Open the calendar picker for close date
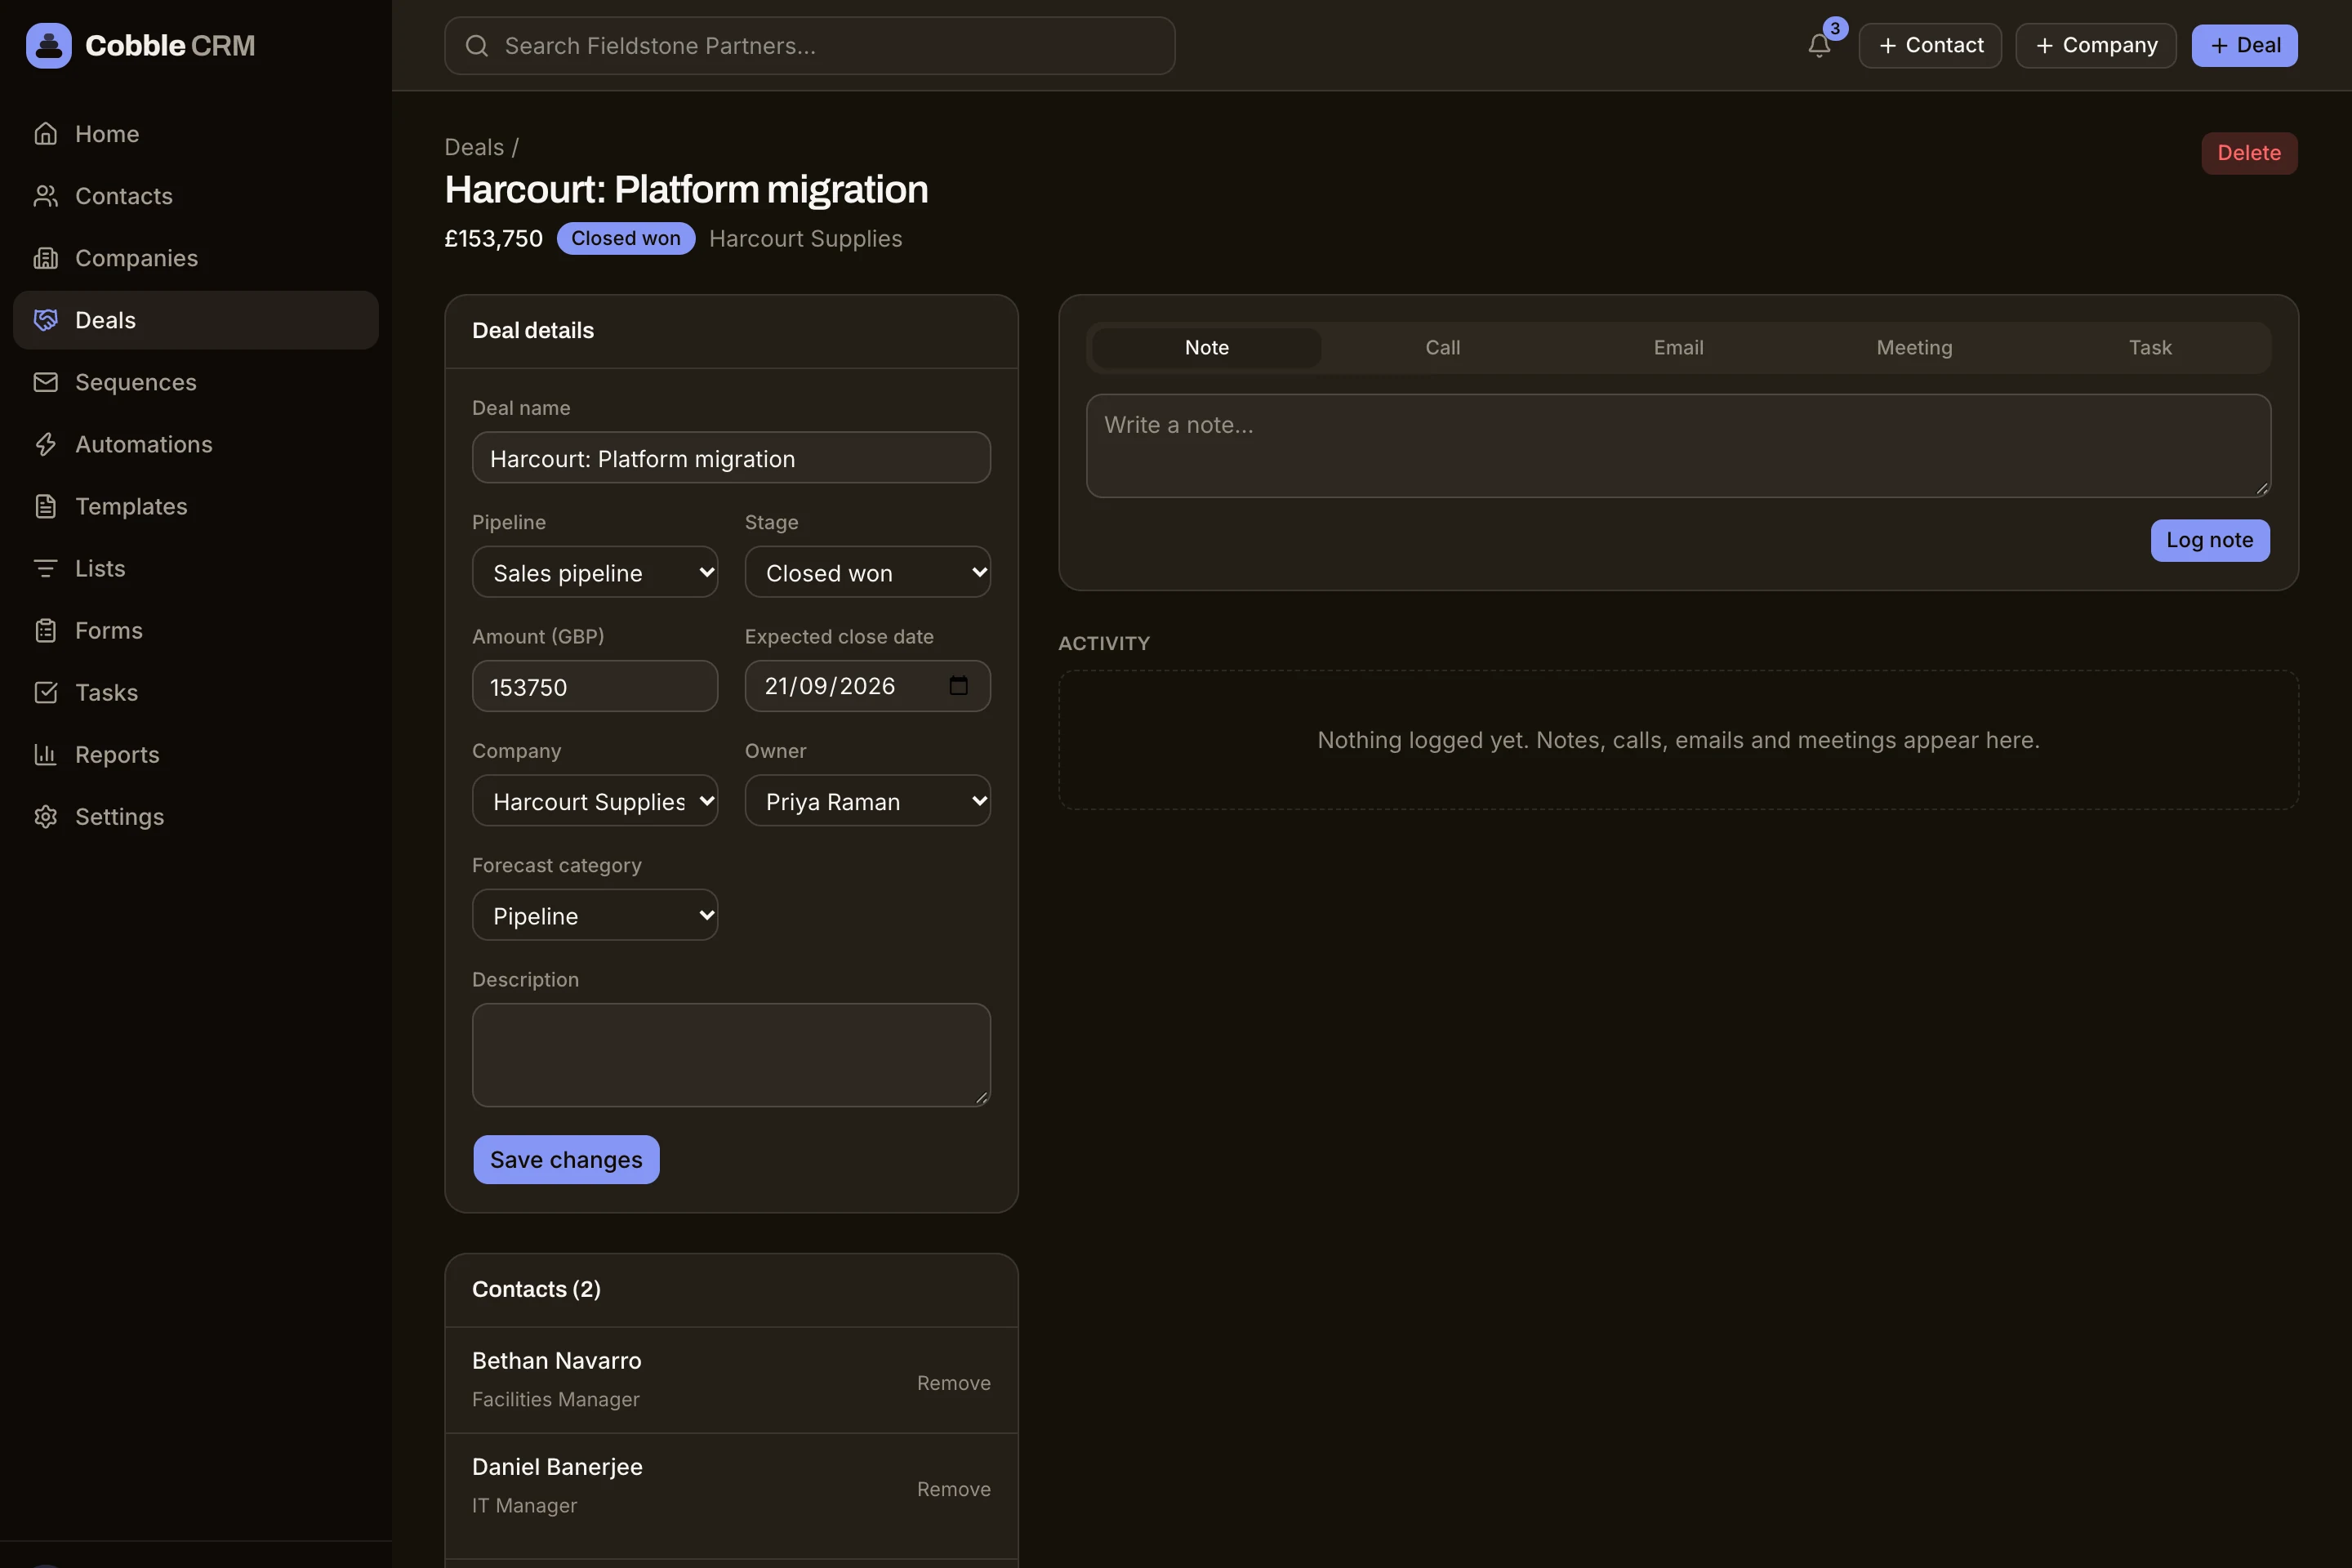Screen dimensions: 2352x1568 click(958, 686)
